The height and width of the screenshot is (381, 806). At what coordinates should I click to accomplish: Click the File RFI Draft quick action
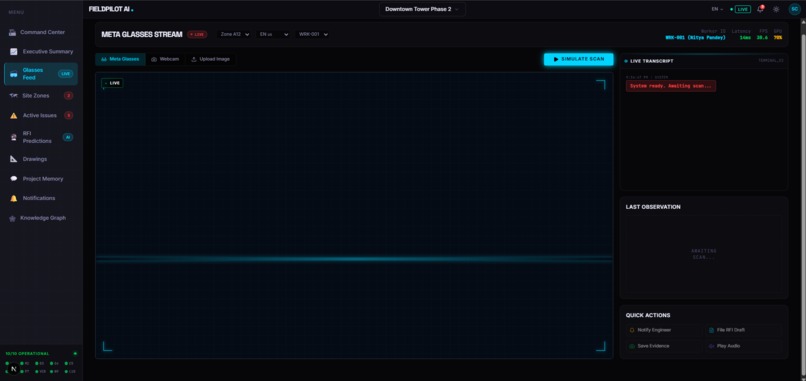(x=743, y=330)
